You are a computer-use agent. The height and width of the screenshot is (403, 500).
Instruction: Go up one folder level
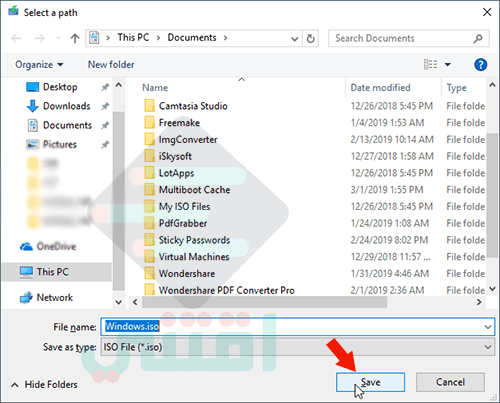coord(75,38)
